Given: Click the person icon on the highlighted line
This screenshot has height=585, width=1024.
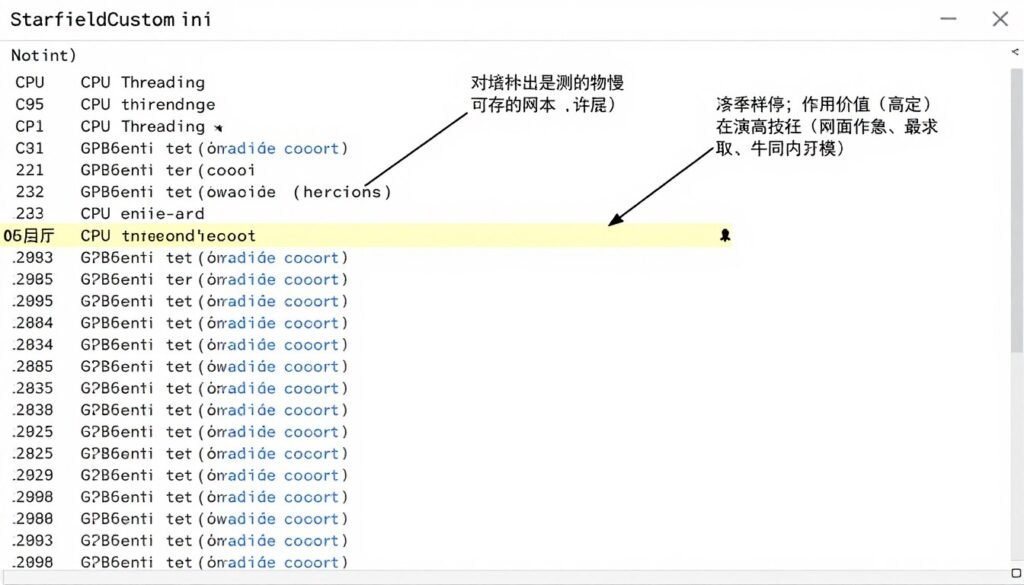Looking at the screenshot, I should click(724, 235).
